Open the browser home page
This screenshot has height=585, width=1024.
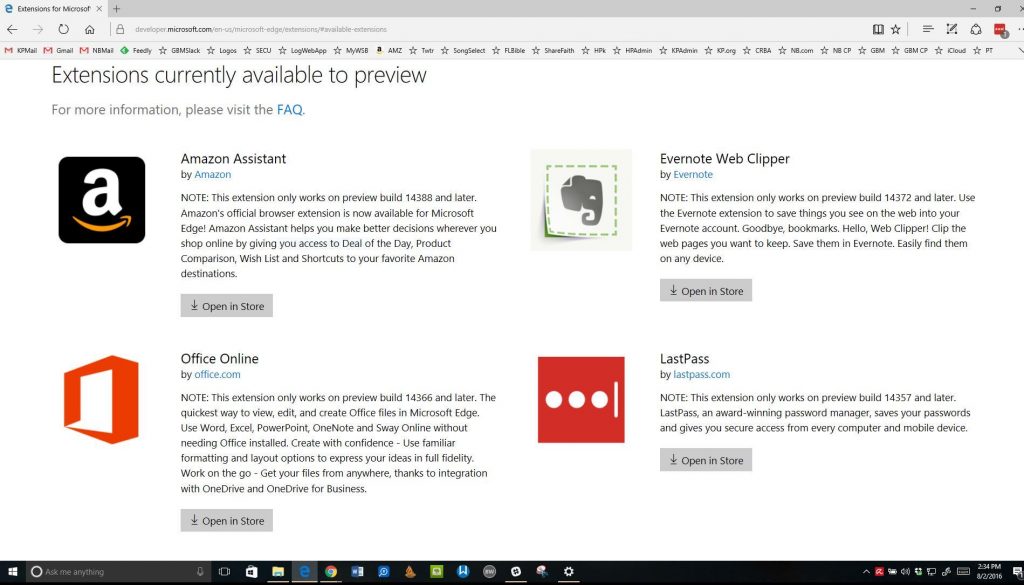click(x=90, y=29)
